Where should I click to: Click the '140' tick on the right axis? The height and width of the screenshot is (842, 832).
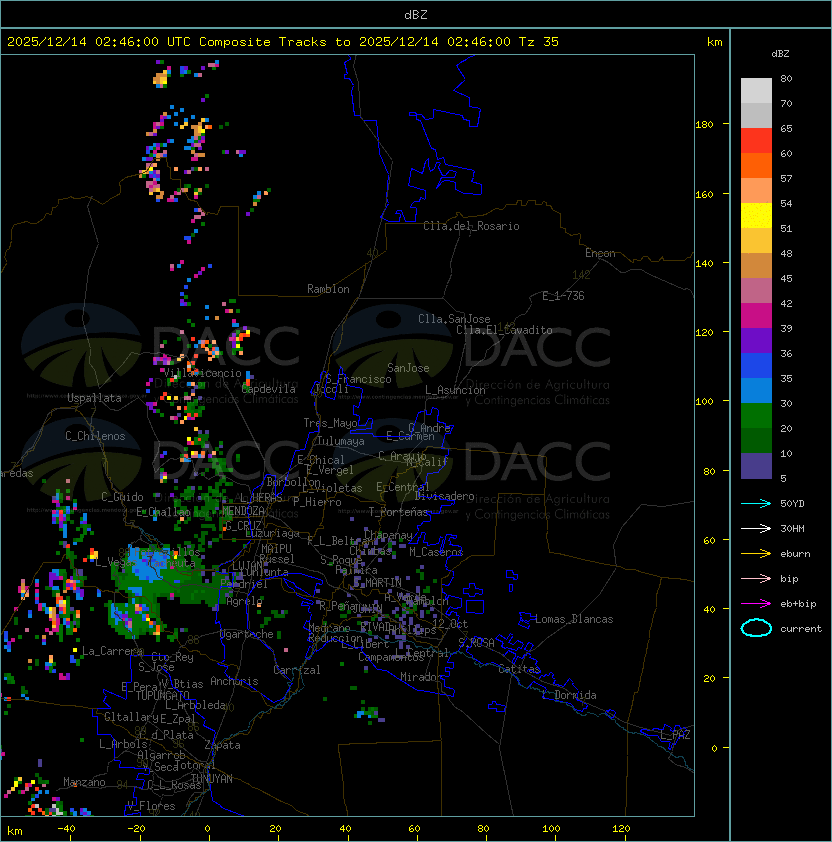(x=704, y=263)
